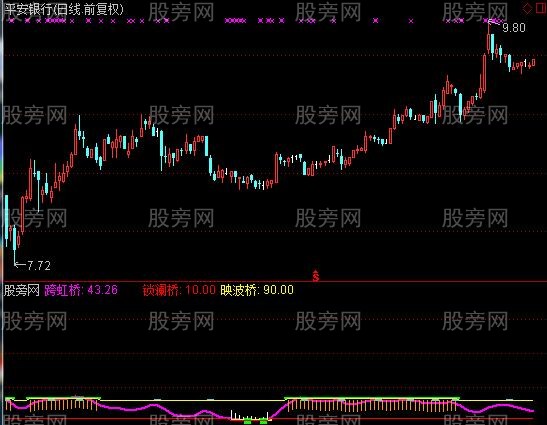The width and height of the screenshot is (547, 425).
Task: Click the red diamond icon at chart corner
Action: 527,8
